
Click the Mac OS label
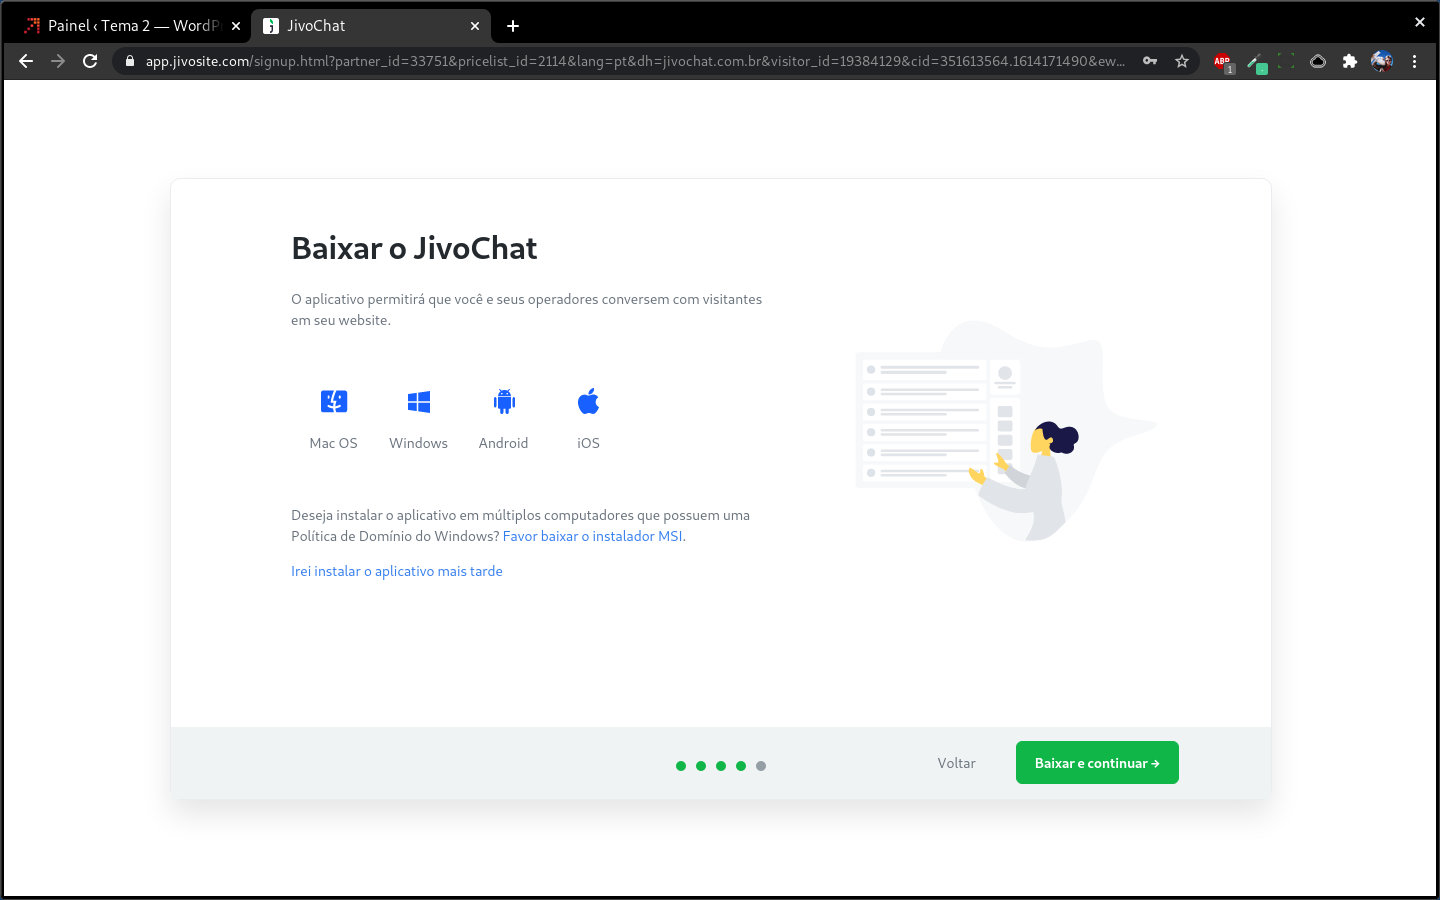[x=333, y=443]
